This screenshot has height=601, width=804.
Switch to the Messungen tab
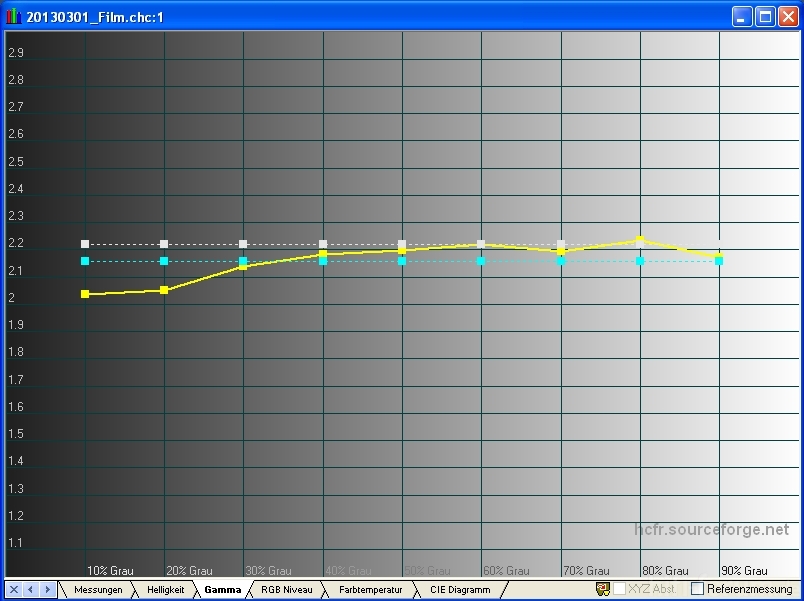98,590
